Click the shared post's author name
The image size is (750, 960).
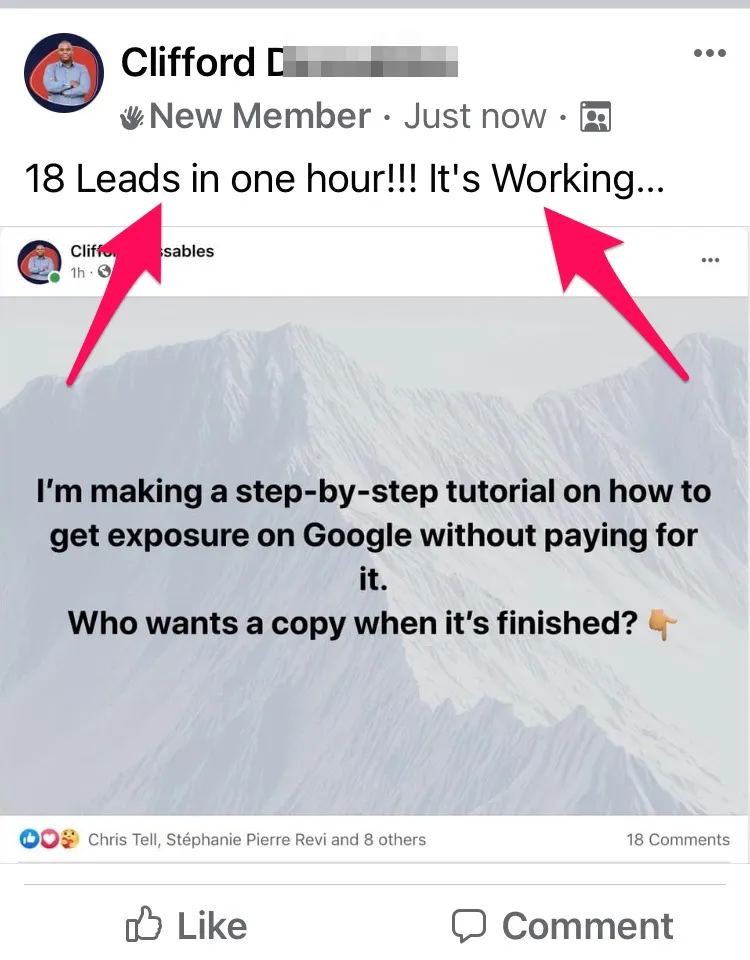[142, 251]
